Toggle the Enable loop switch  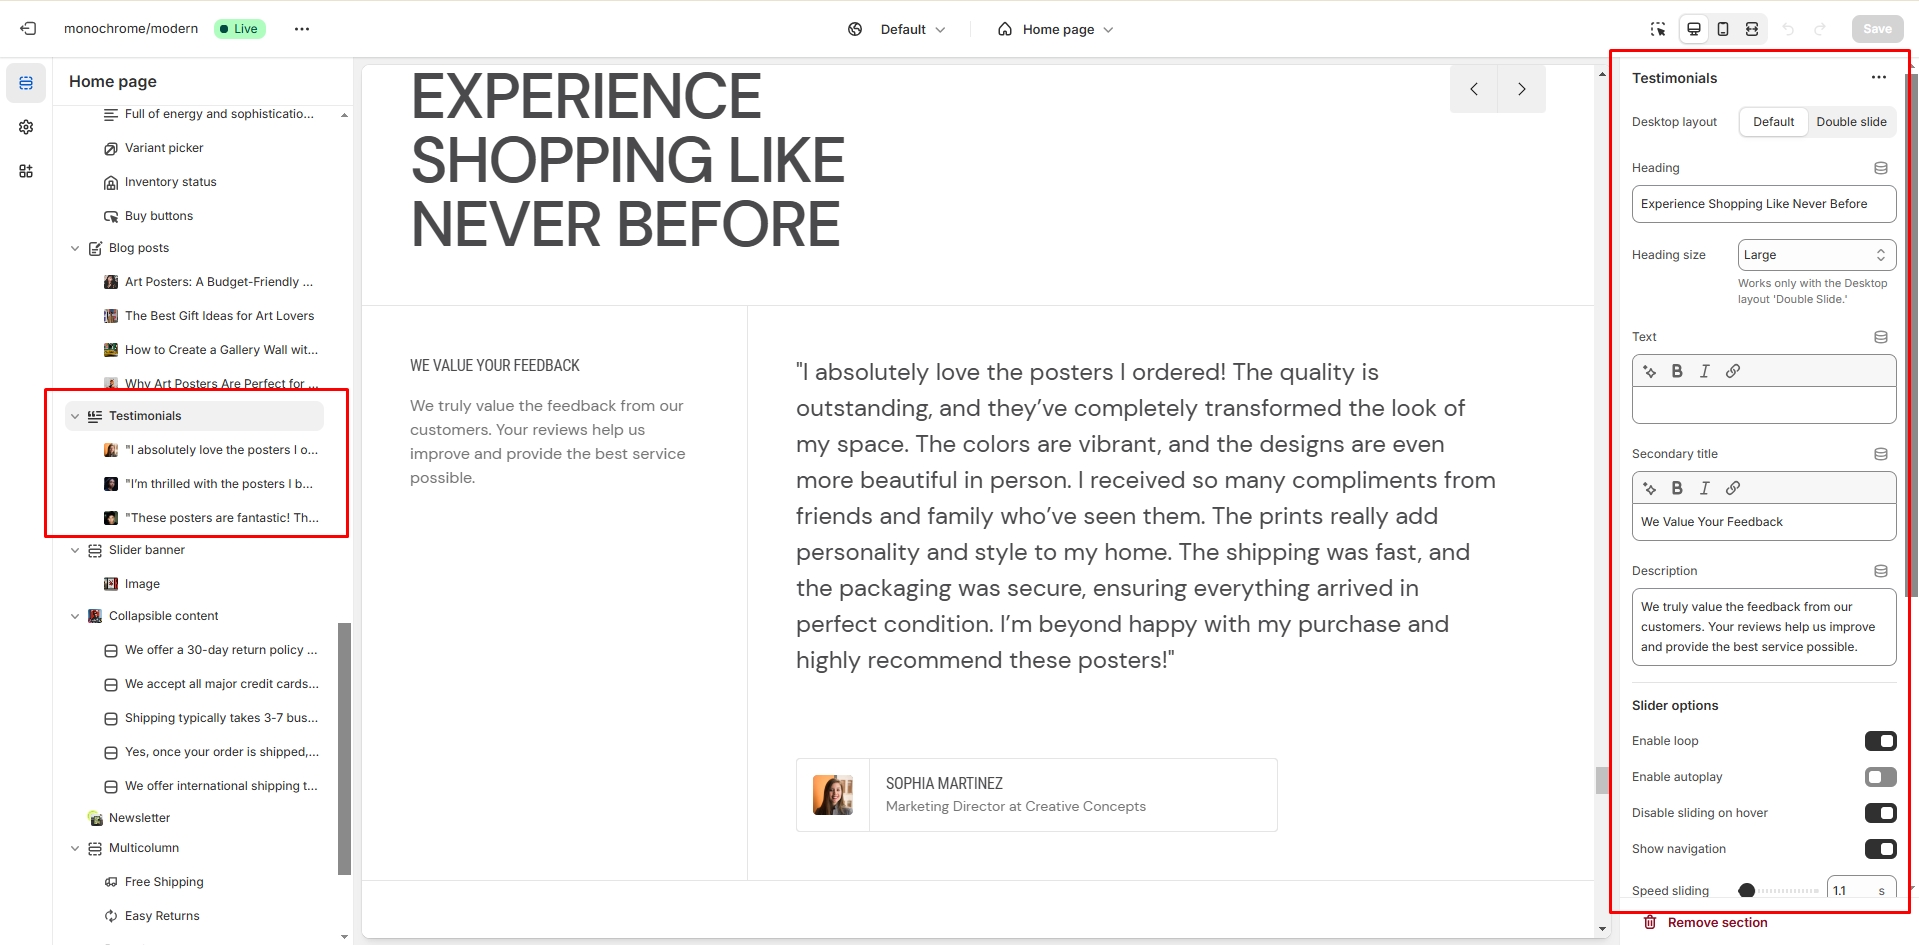click(1880, 741)
